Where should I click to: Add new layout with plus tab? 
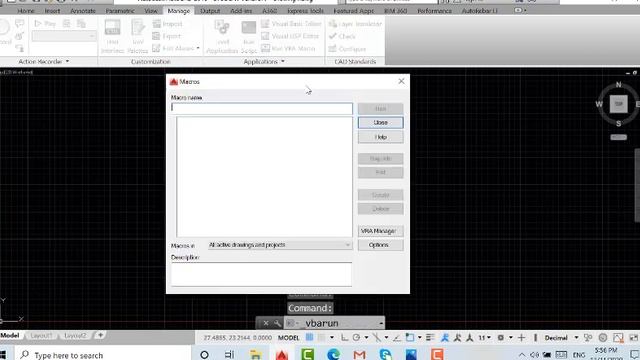pyautogui.click(x=100, y=335)
